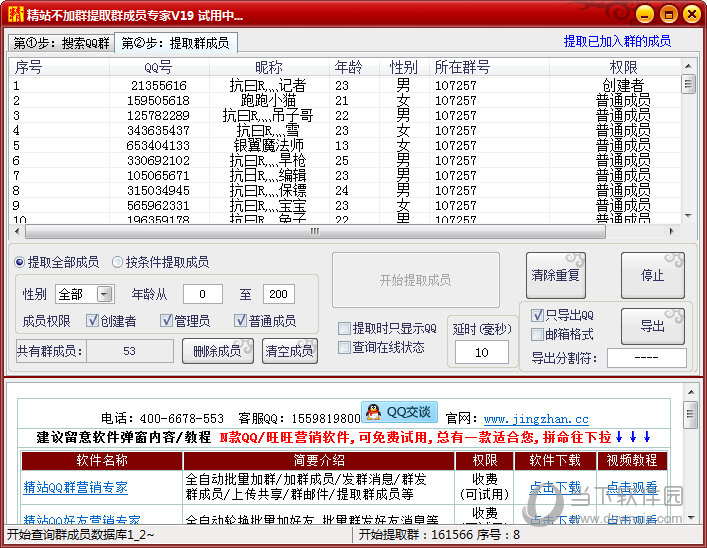Click status bar text 开始提取群：161566
Image resolution: width=707 pixels, height=548 pixels.
tap(416, 534)
